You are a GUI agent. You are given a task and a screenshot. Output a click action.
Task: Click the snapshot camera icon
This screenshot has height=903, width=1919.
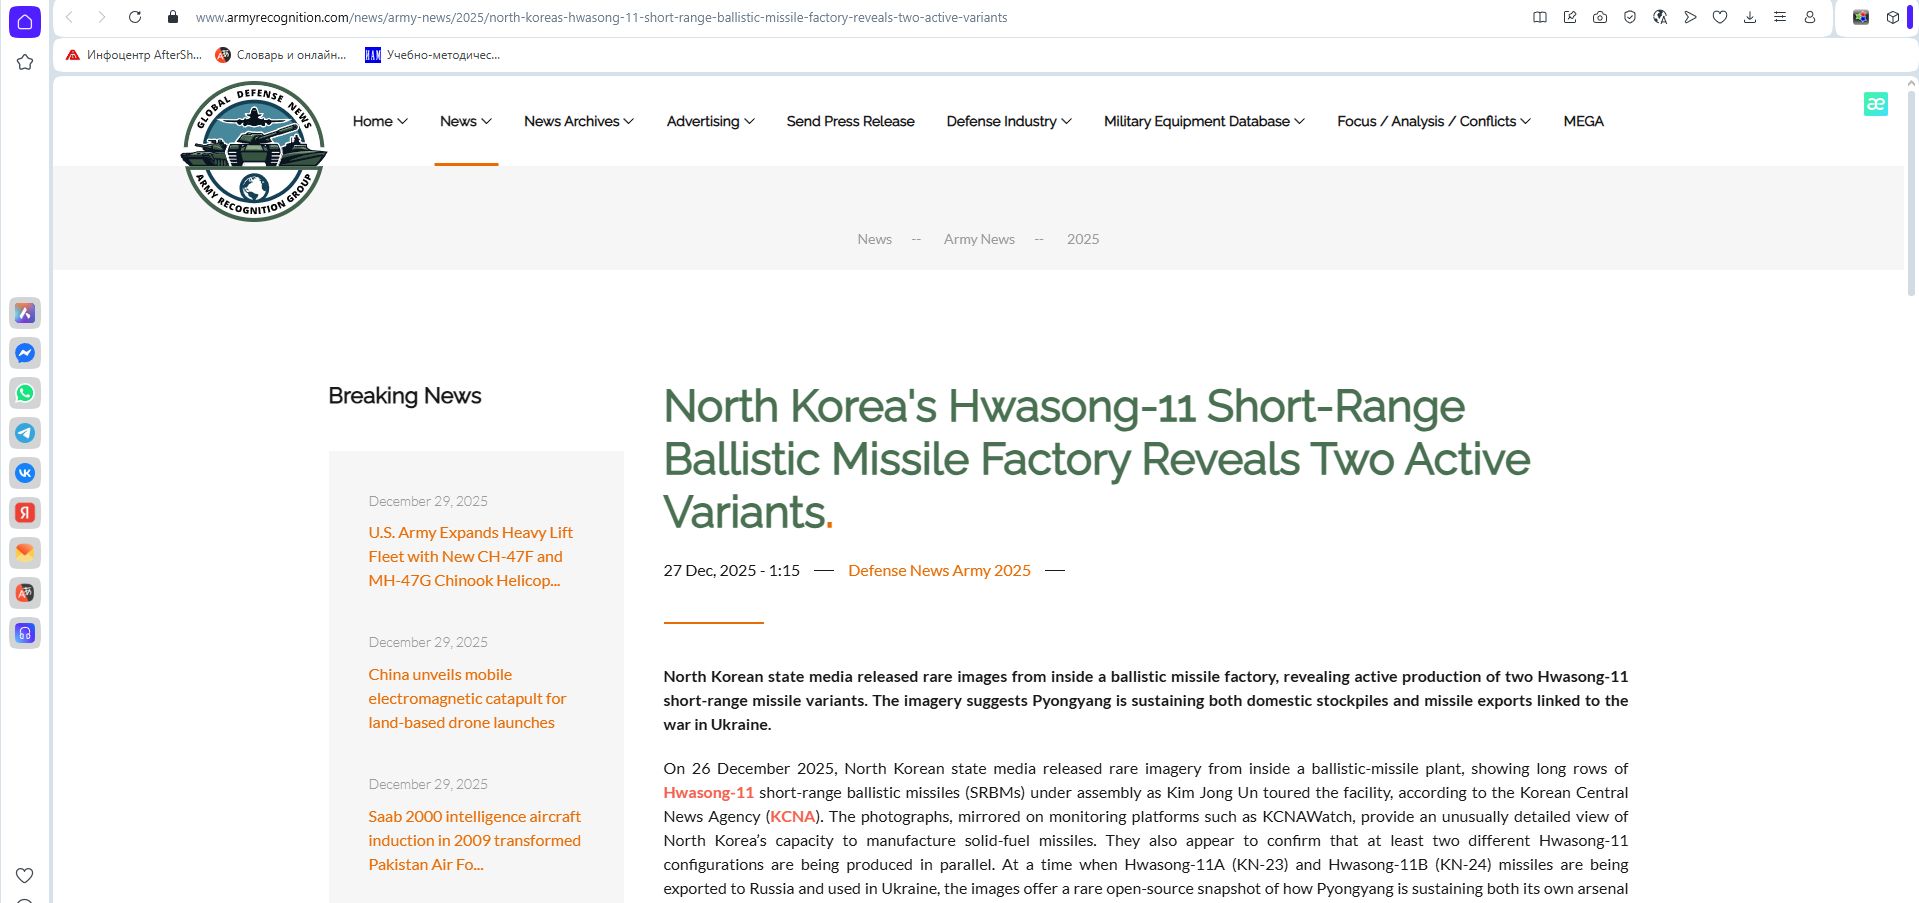(1600, 17)
